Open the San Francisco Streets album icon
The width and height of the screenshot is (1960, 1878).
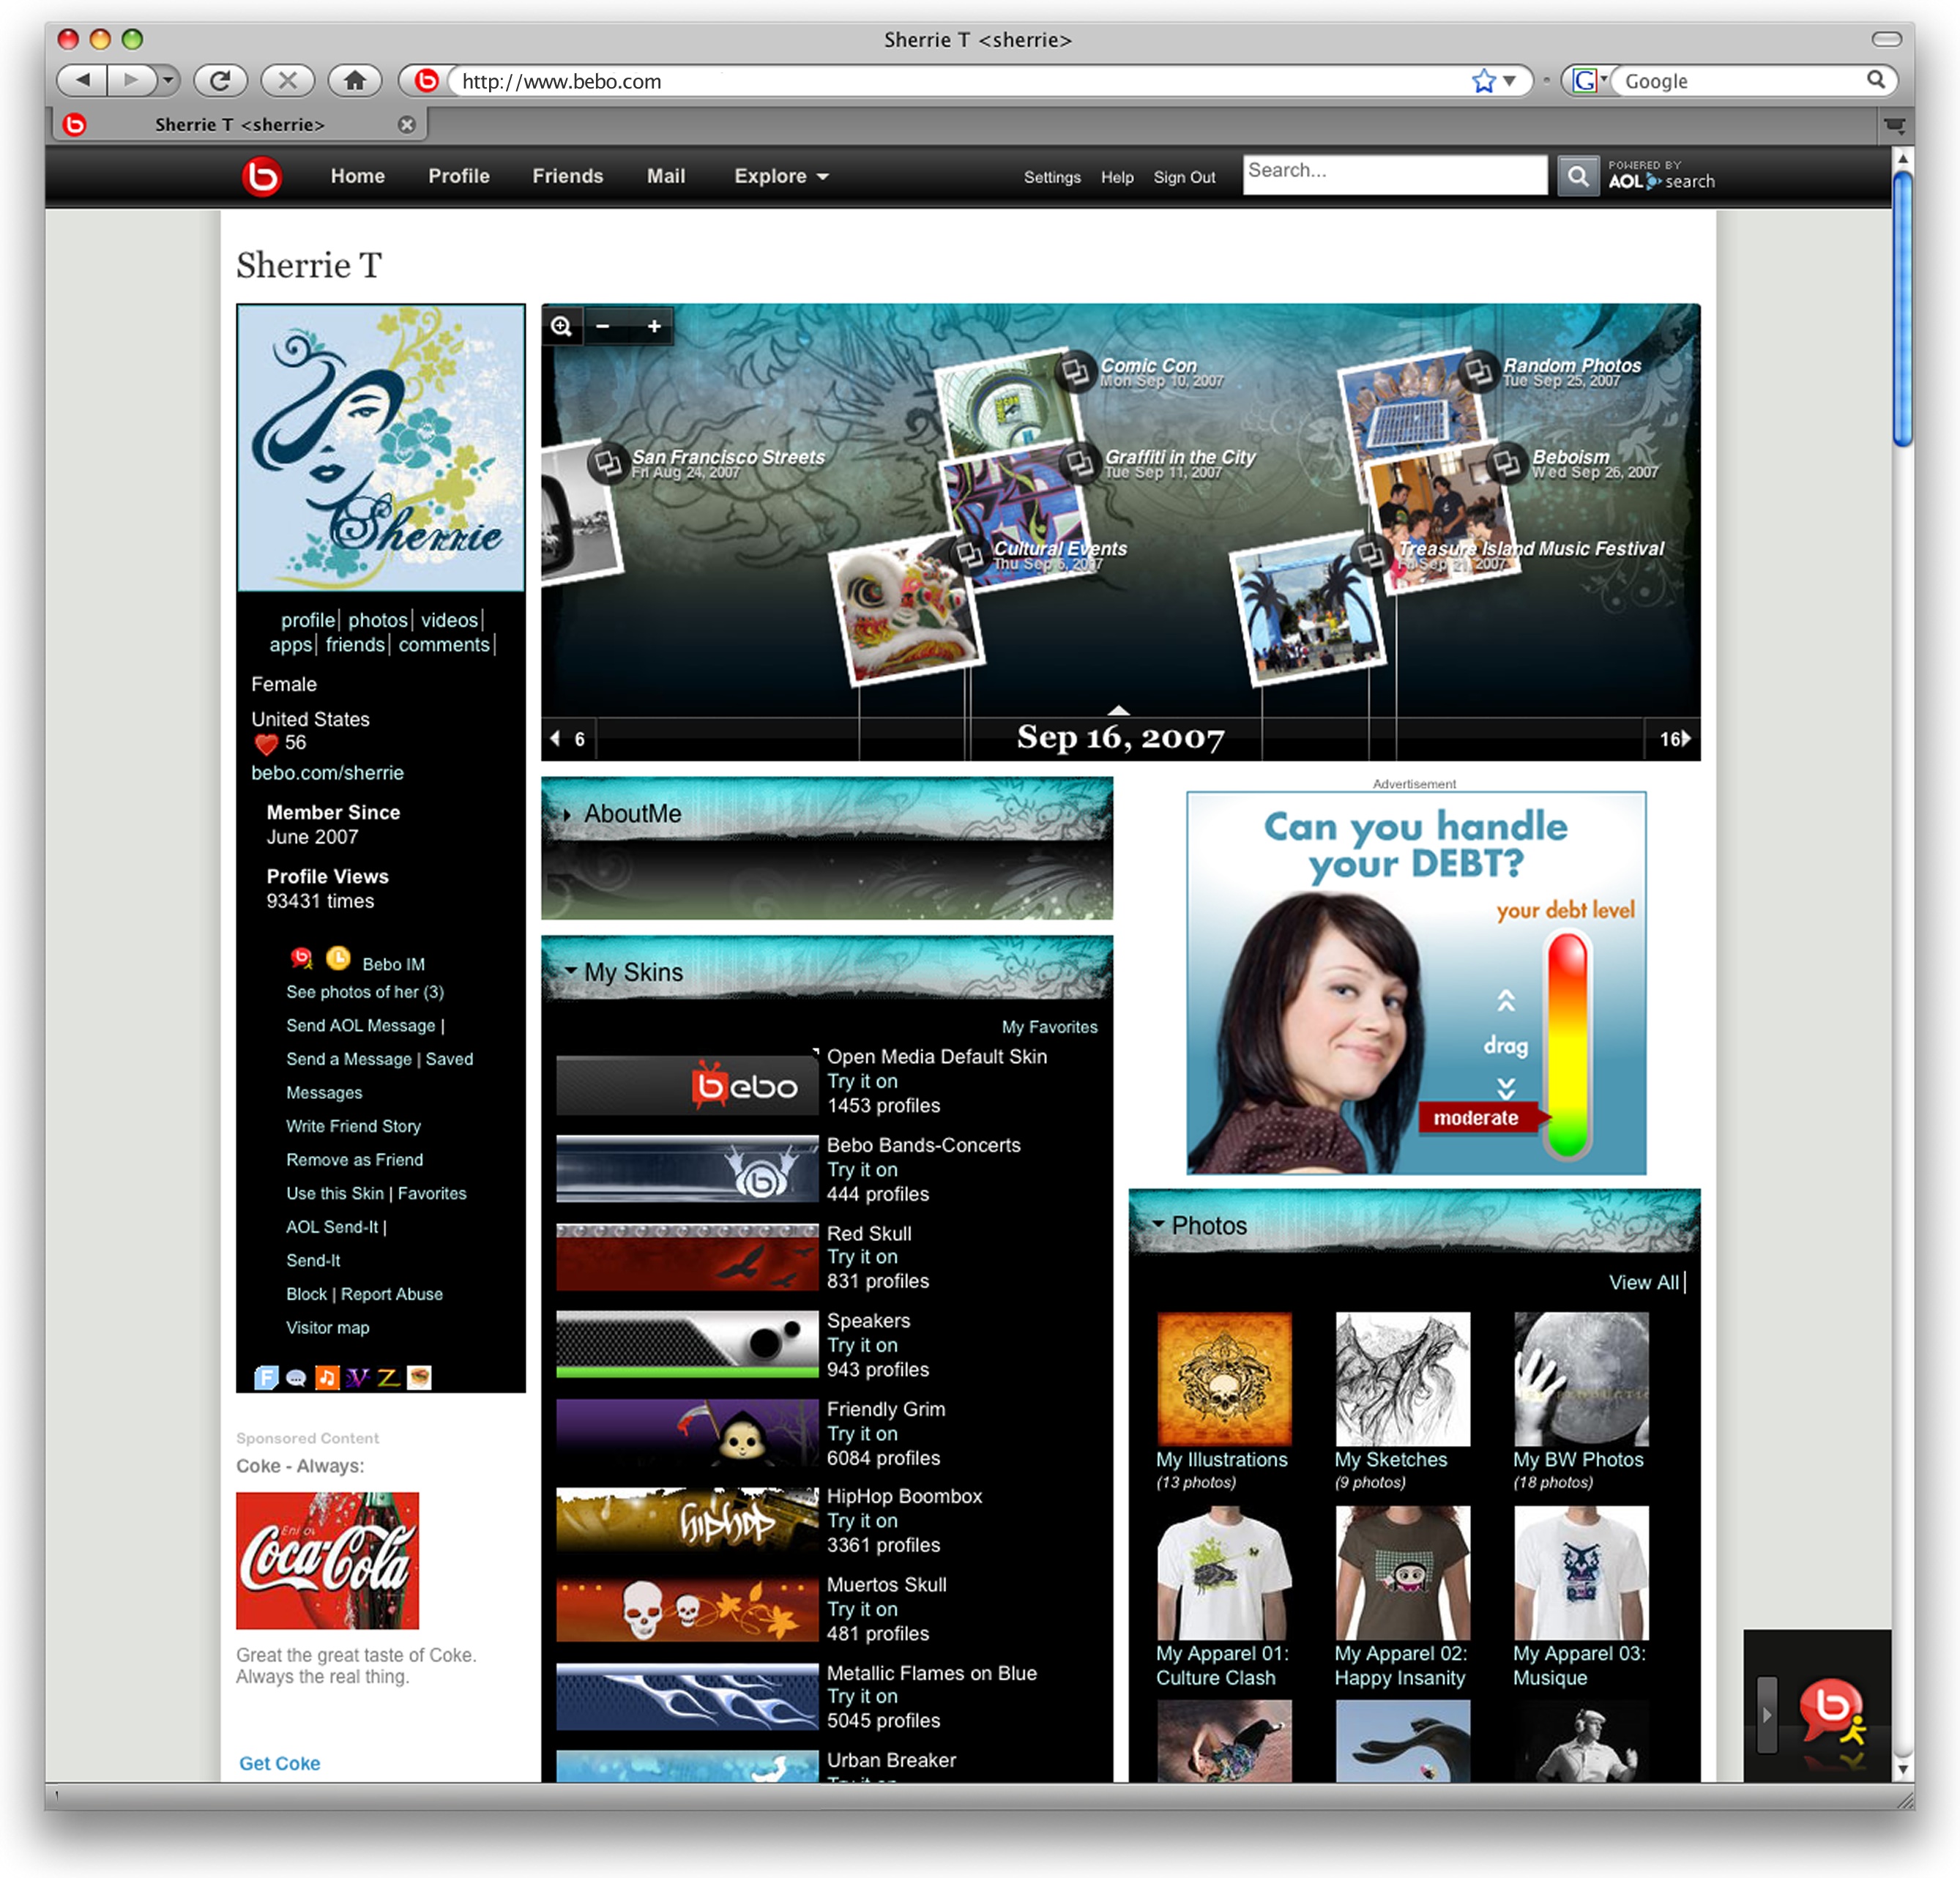coord(606,463)
